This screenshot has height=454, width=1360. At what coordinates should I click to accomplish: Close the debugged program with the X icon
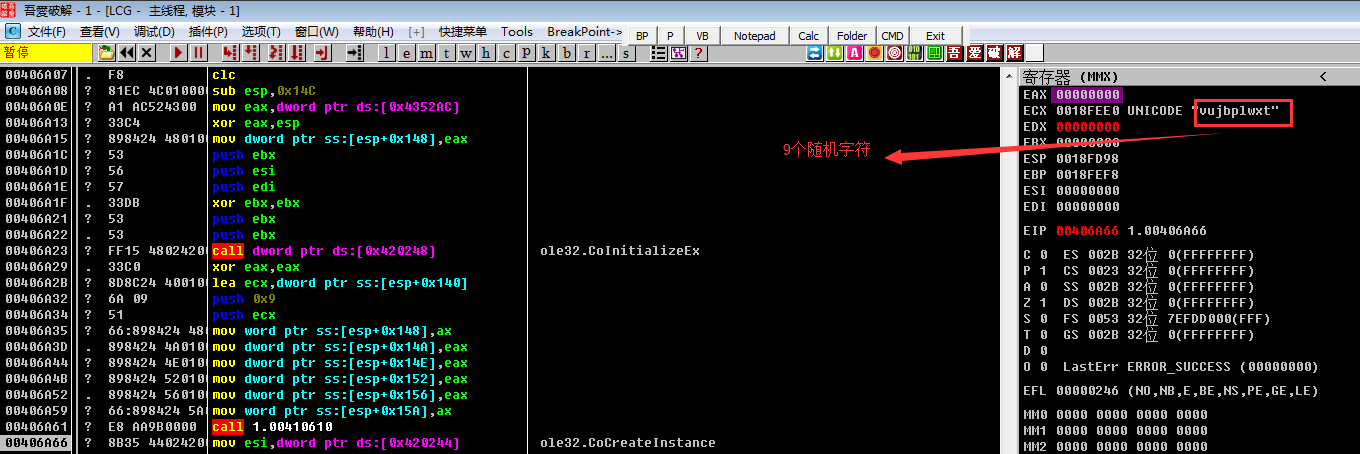tap(146, 52)
